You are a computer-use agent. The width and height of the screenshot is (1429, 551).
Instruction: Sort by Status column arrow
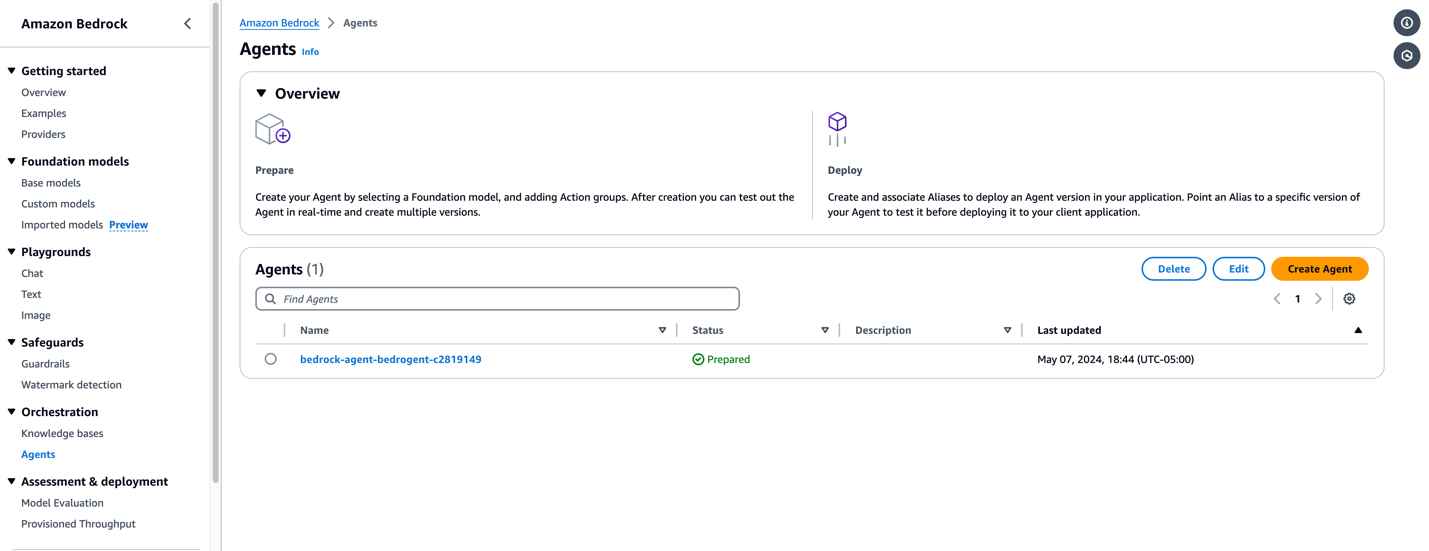click(825, 330)
